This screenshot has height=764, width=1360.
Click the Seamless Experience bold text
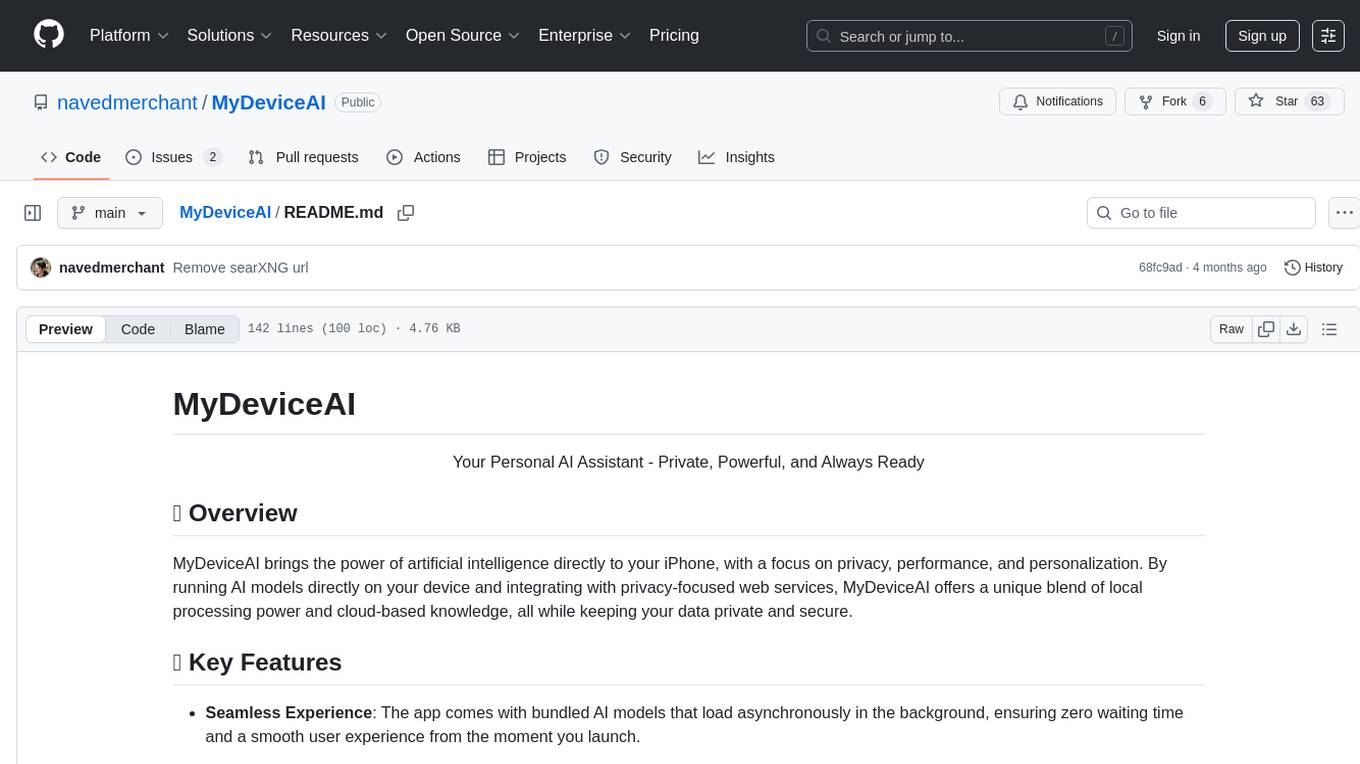click(289, 713)
